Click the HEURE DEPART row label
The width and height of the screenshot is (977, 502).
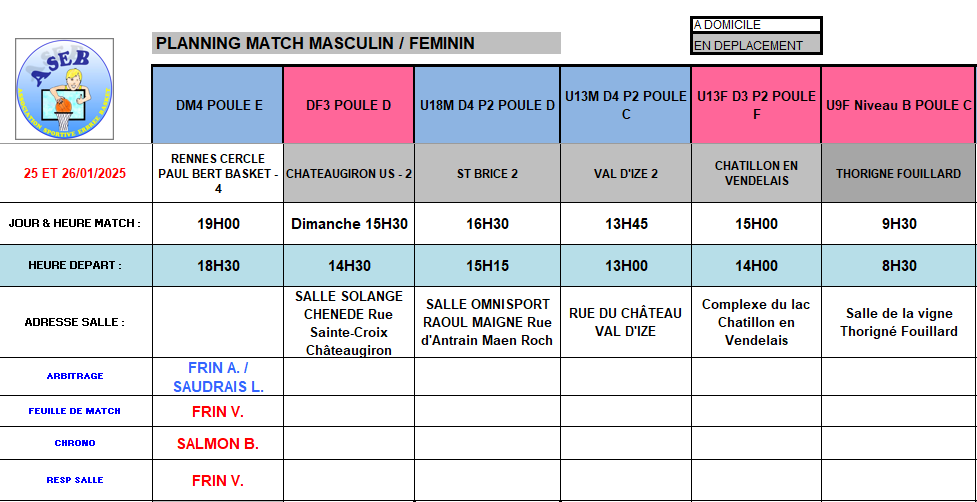point(76,266)
